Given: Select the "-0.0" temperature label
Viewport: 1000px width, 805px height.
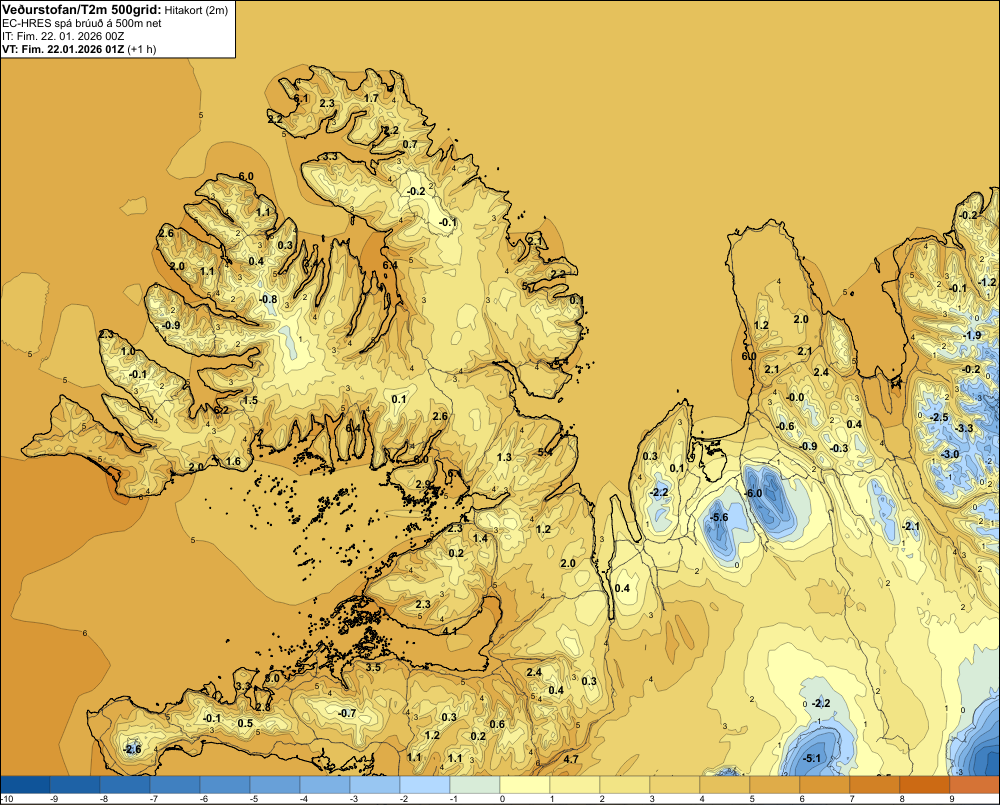Looking at the screenshot, I should click(795, 397).
